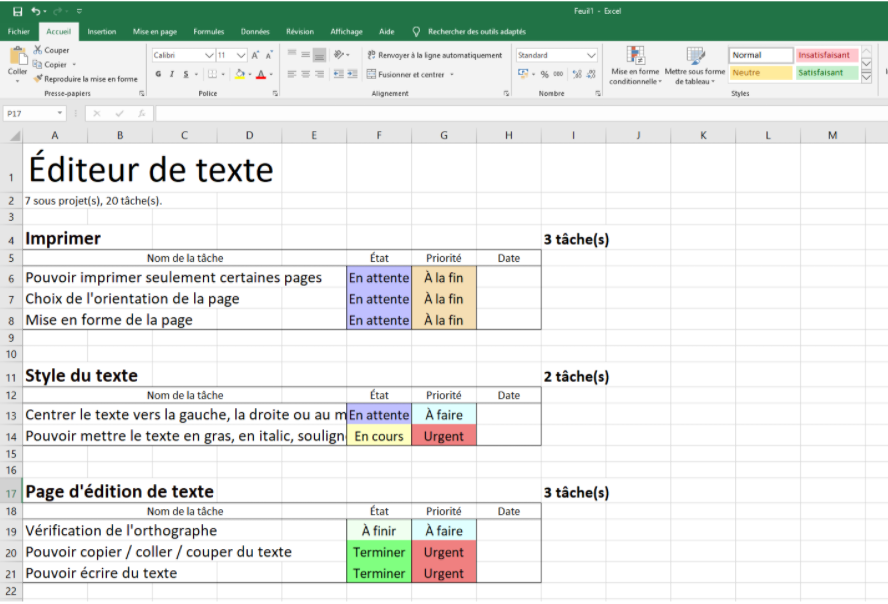Image resolution: width=888 pixels, height=604 pixels.
Task: Open the font size 11 dropdown
Action: click(x=241, y=55)
